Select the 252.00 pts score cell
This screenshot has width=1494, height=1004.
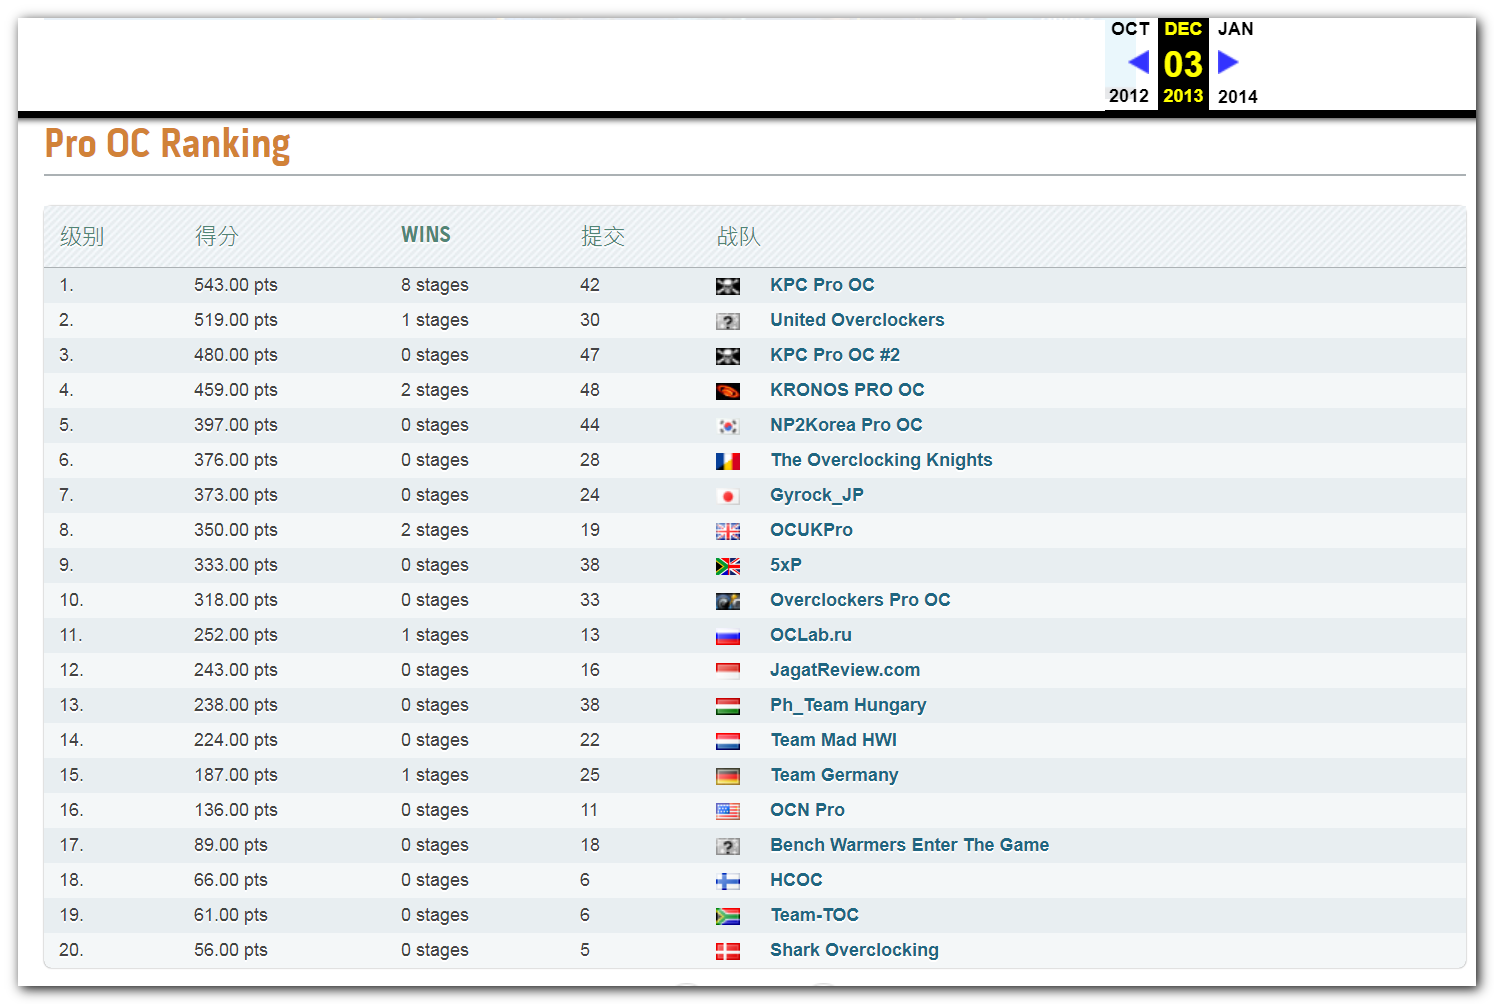[x=236, y=635]
